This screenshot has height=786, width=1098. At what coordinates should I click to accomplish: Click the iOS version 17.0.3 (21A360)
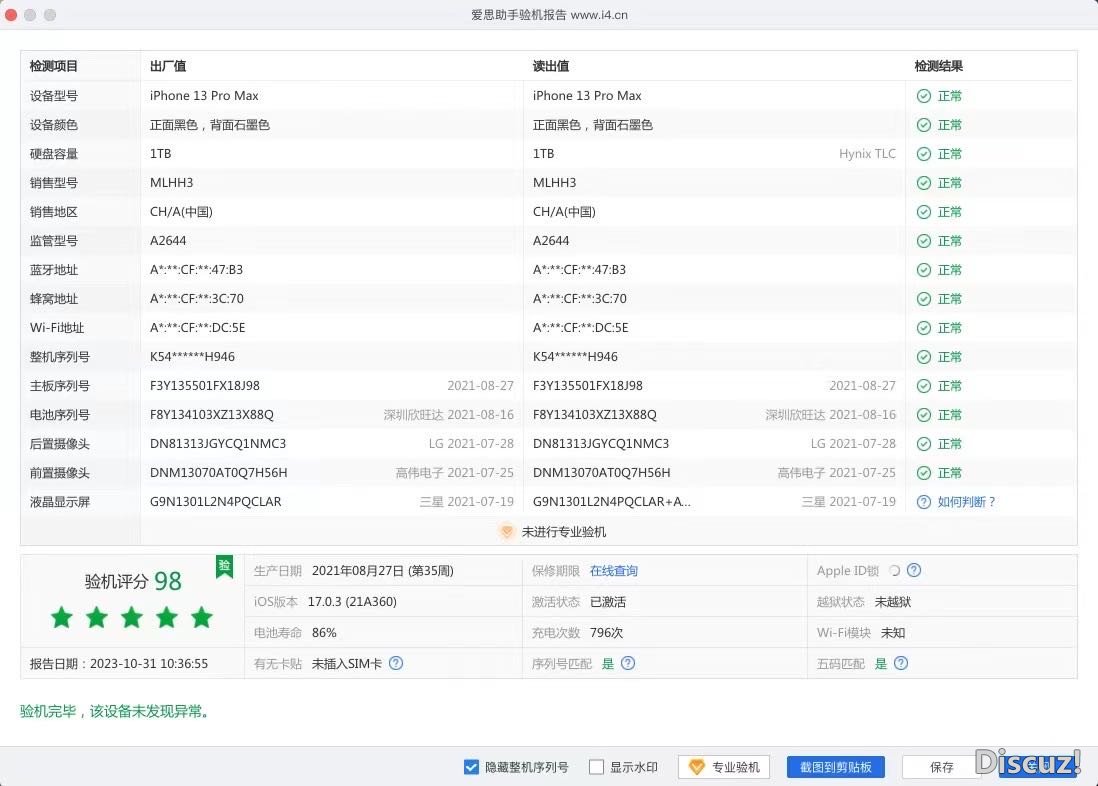click(352, 602)
